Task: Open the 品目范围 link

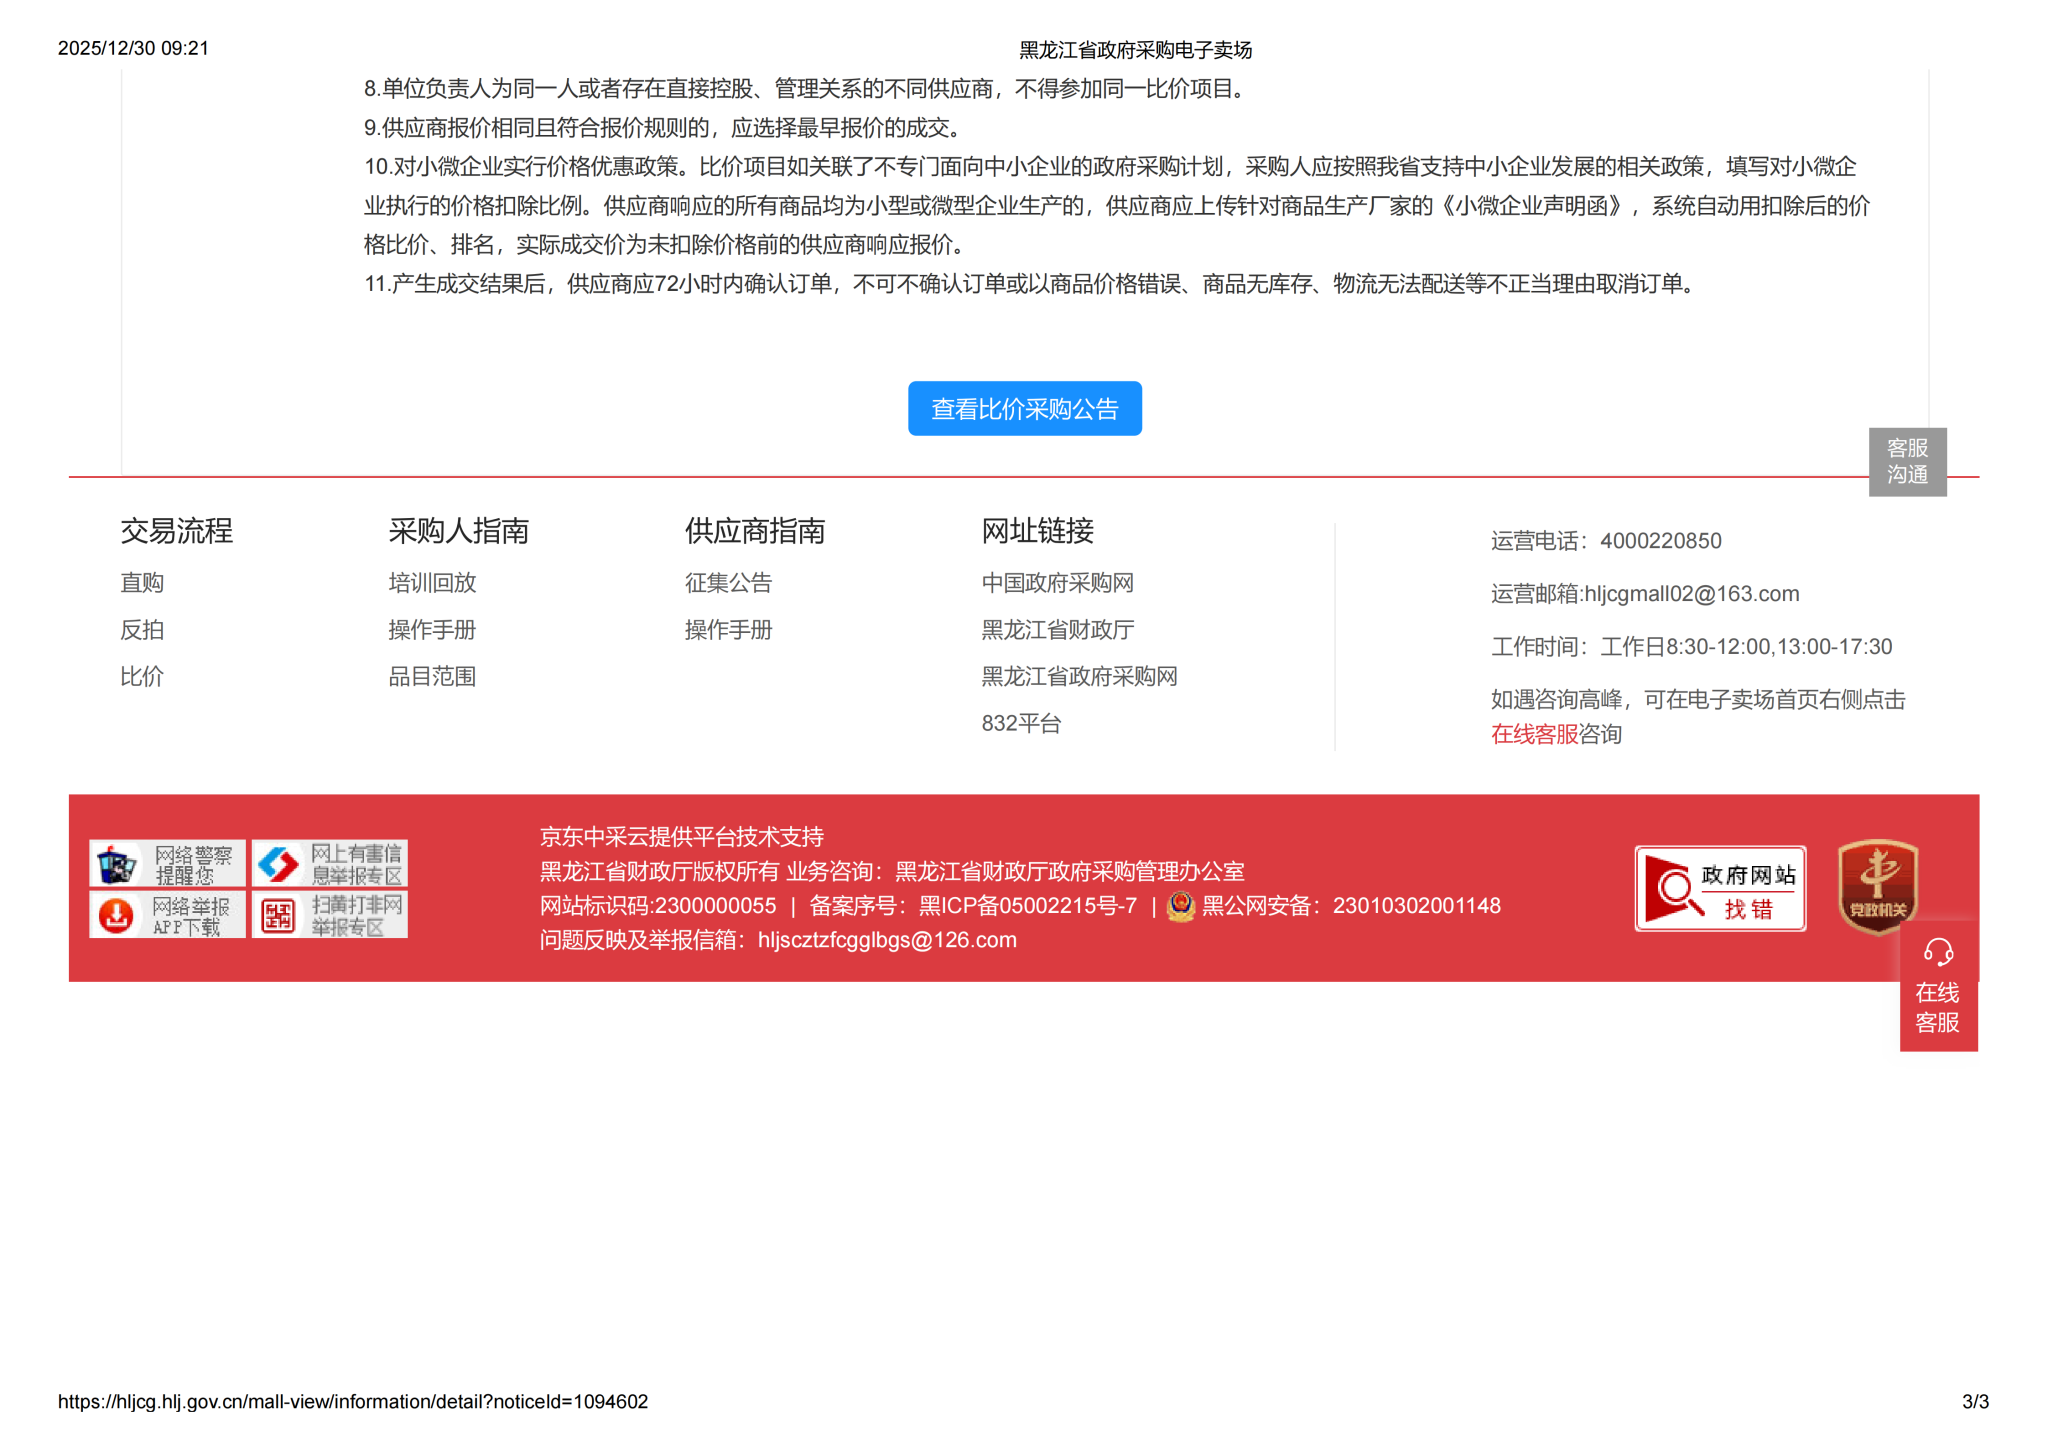Action: pyautogui.click(x=432, y=677)
